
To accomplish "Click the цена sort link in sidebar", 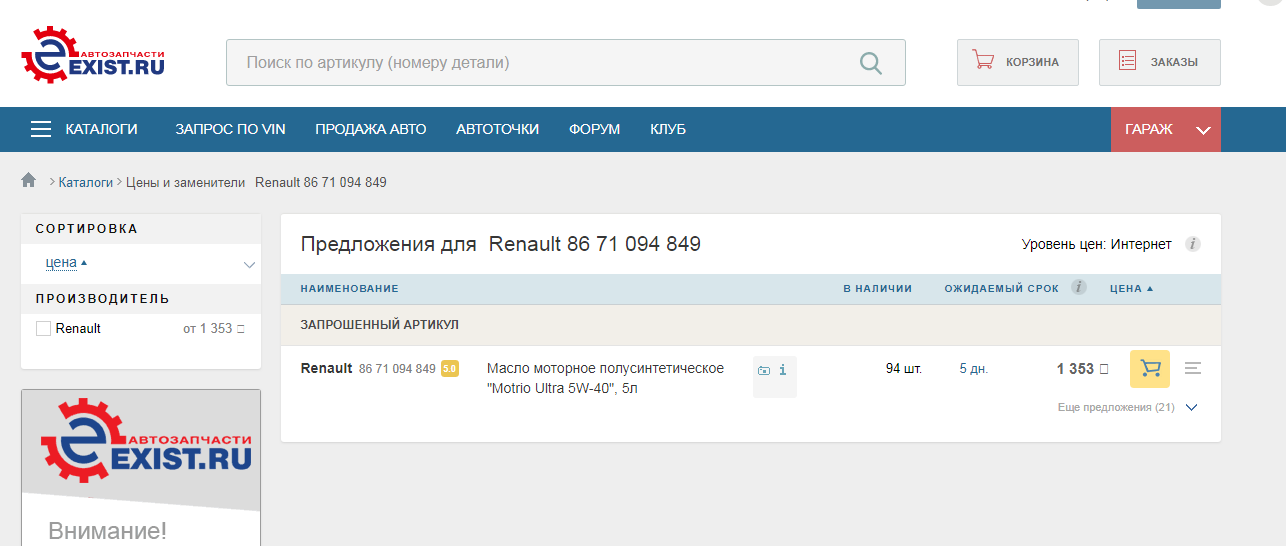I will pyautogui.click(x=61, y=262).
